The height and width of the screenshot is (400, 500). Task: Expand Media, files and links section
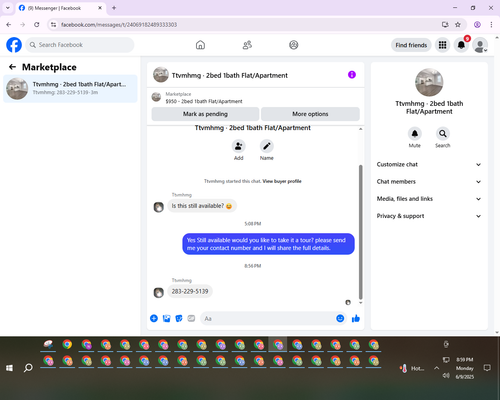coord(429,199)
